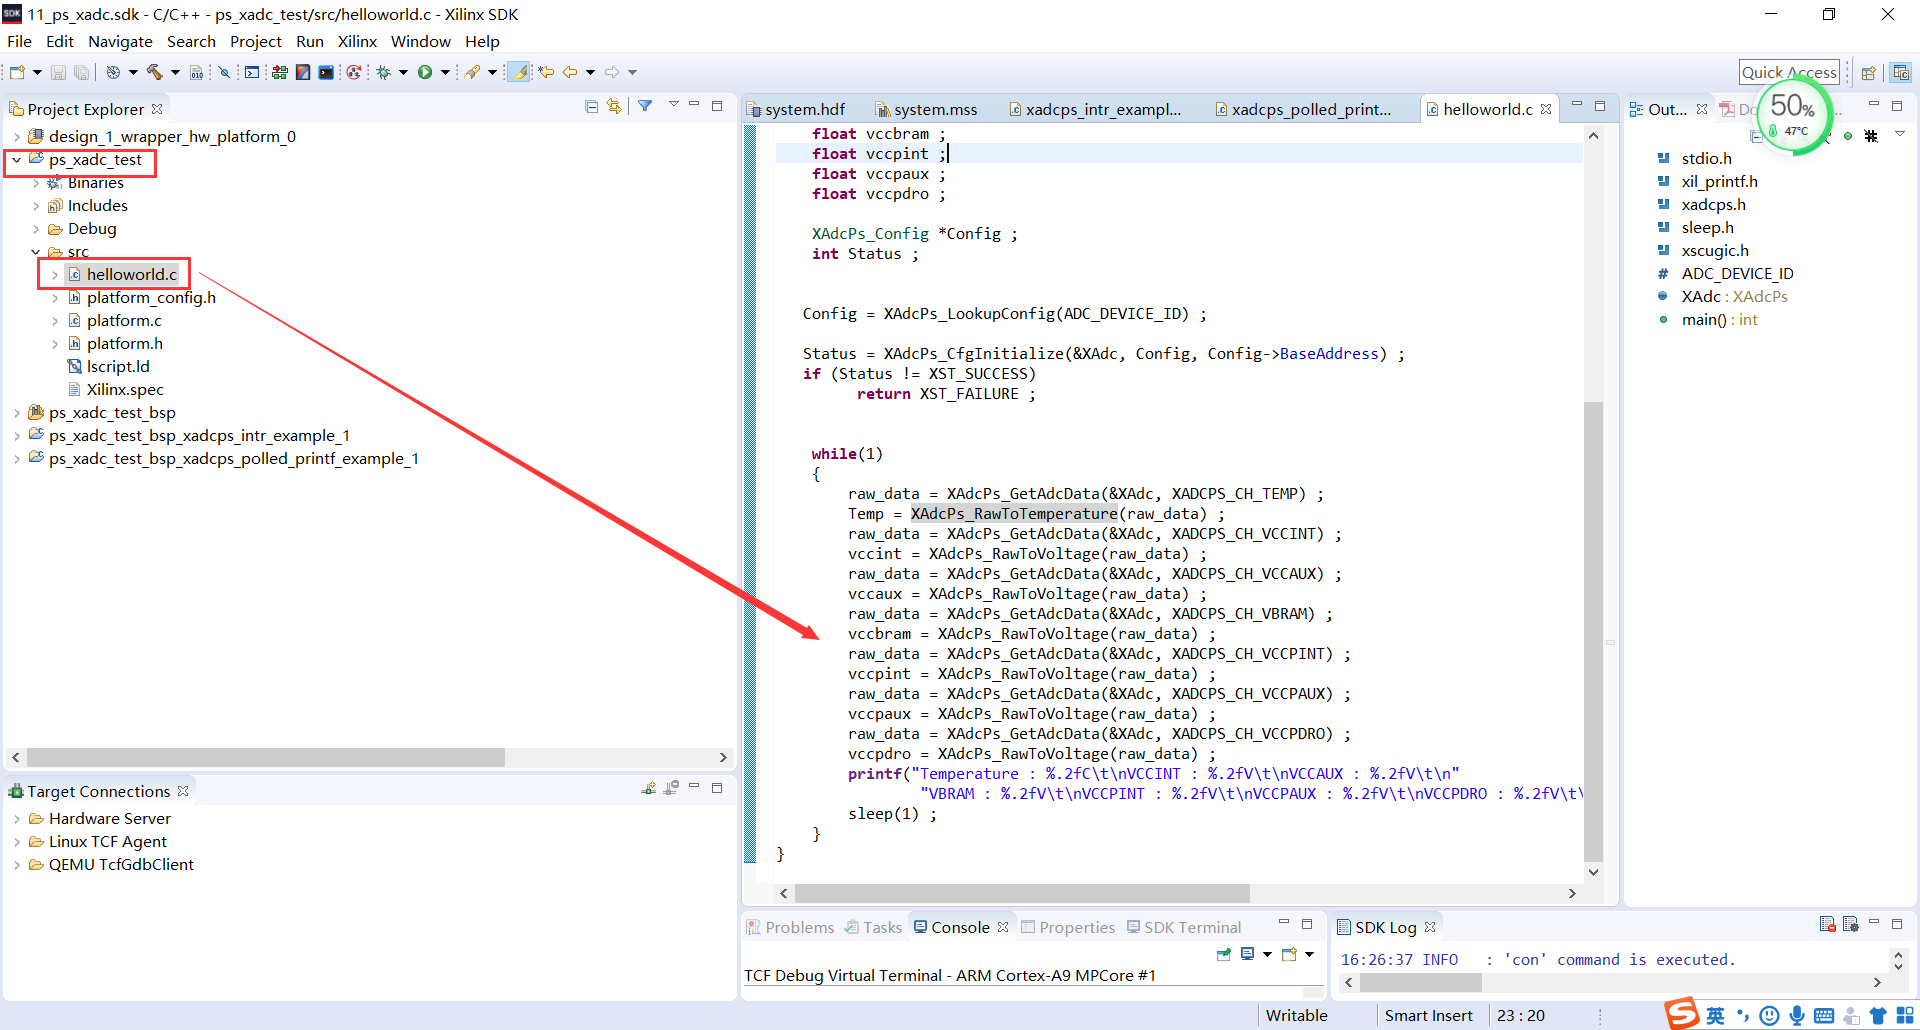This screenshot has height=1030, width=1920.
Task: Expand the Includes folder arrow
Action: [x=36, y=206]
